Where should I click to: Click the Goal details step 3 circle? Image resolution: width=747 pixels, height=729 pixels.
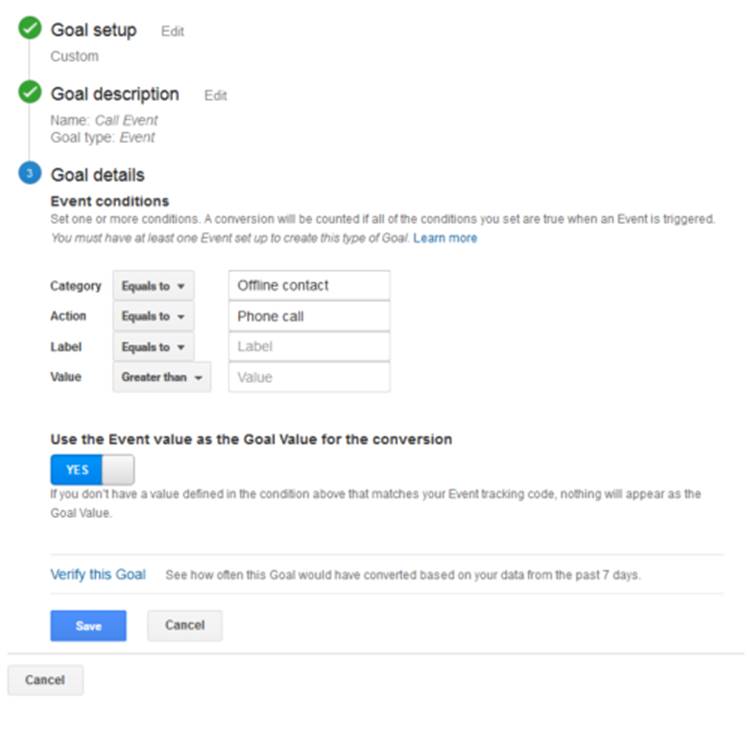(30, 173)
